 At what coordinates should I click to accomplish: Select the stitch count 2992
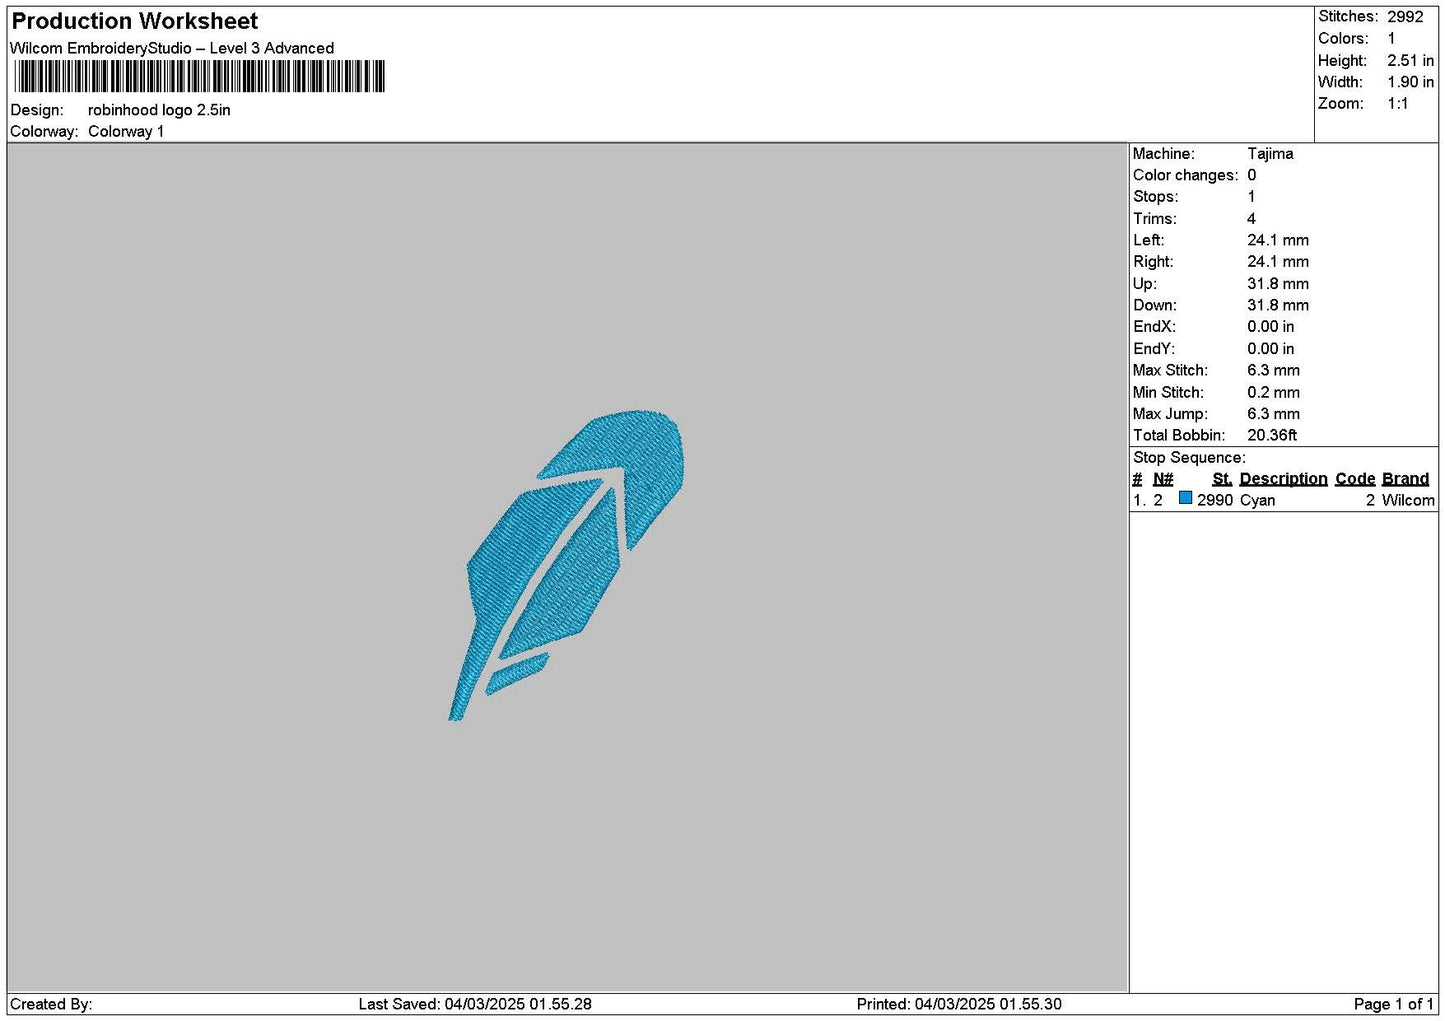[1405, 16]
